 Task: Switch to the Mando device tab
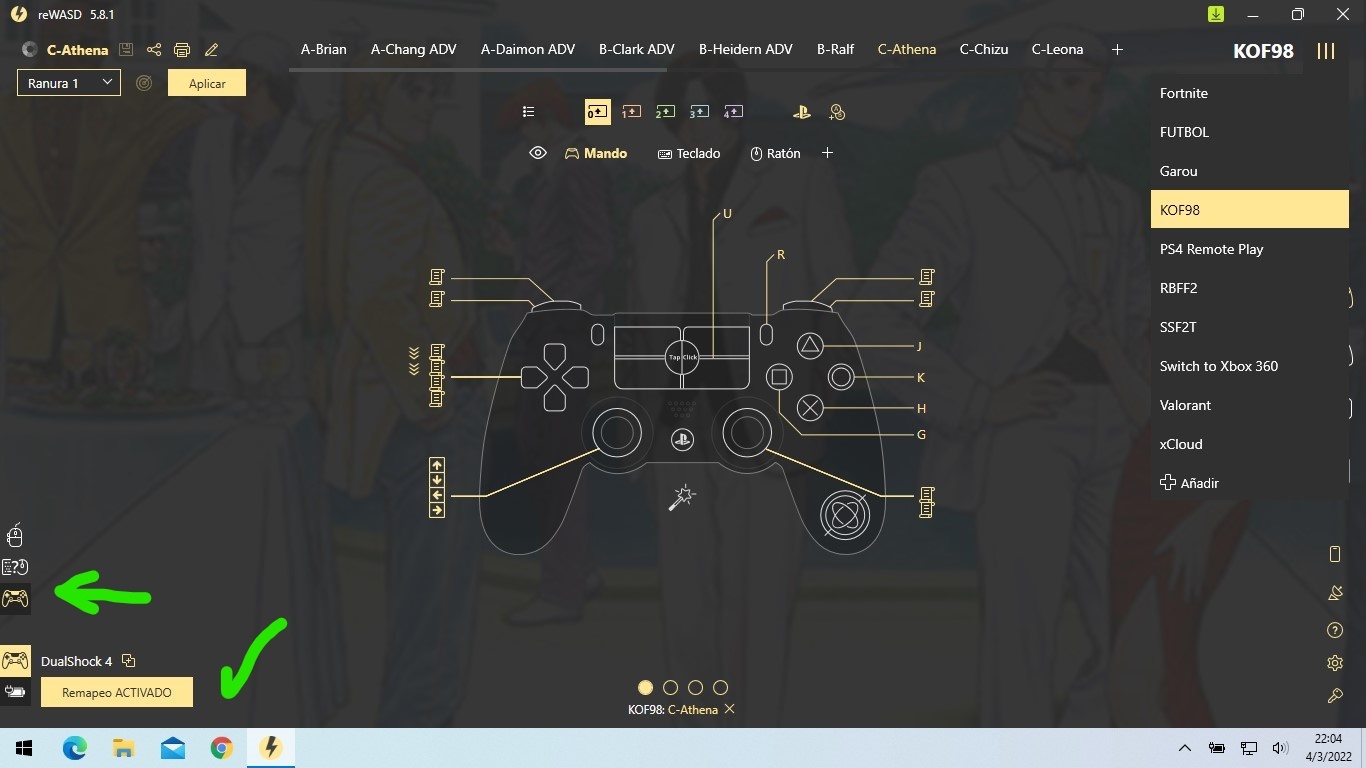point(596,153)
